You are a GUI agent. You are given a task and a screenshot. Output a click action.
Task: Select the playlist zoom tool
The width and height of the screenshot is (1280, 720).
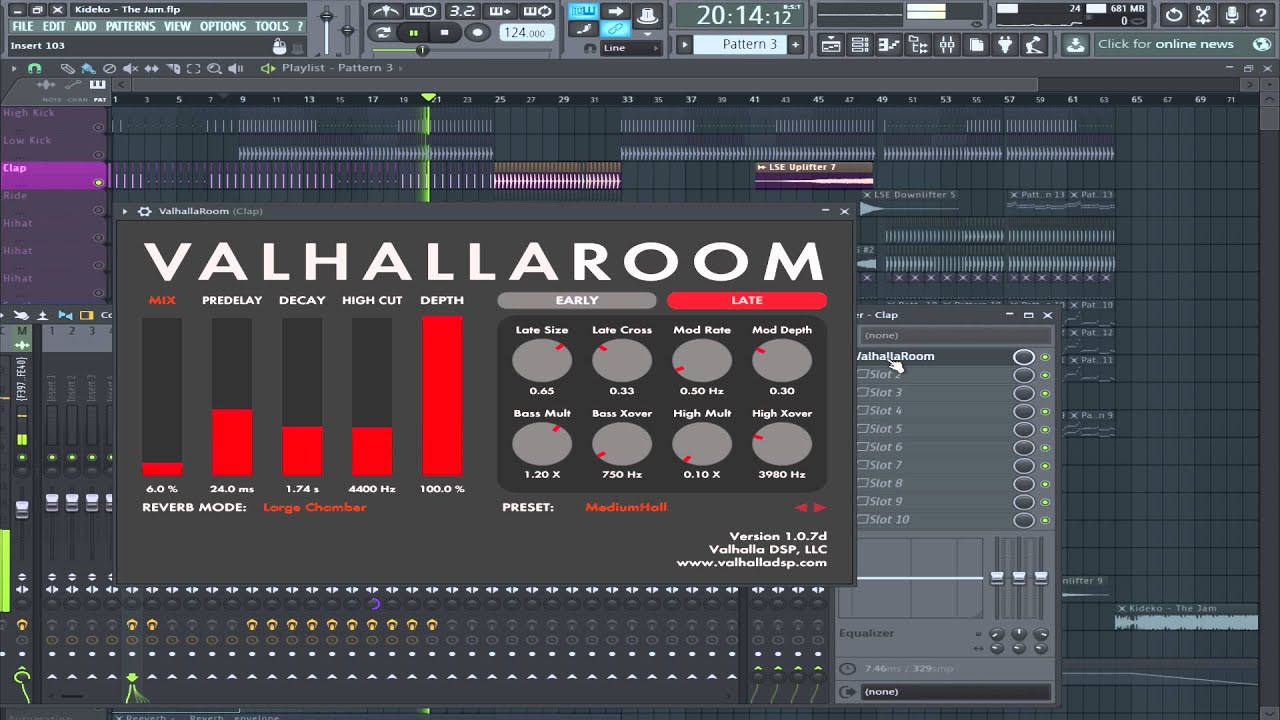coord(214,68)
